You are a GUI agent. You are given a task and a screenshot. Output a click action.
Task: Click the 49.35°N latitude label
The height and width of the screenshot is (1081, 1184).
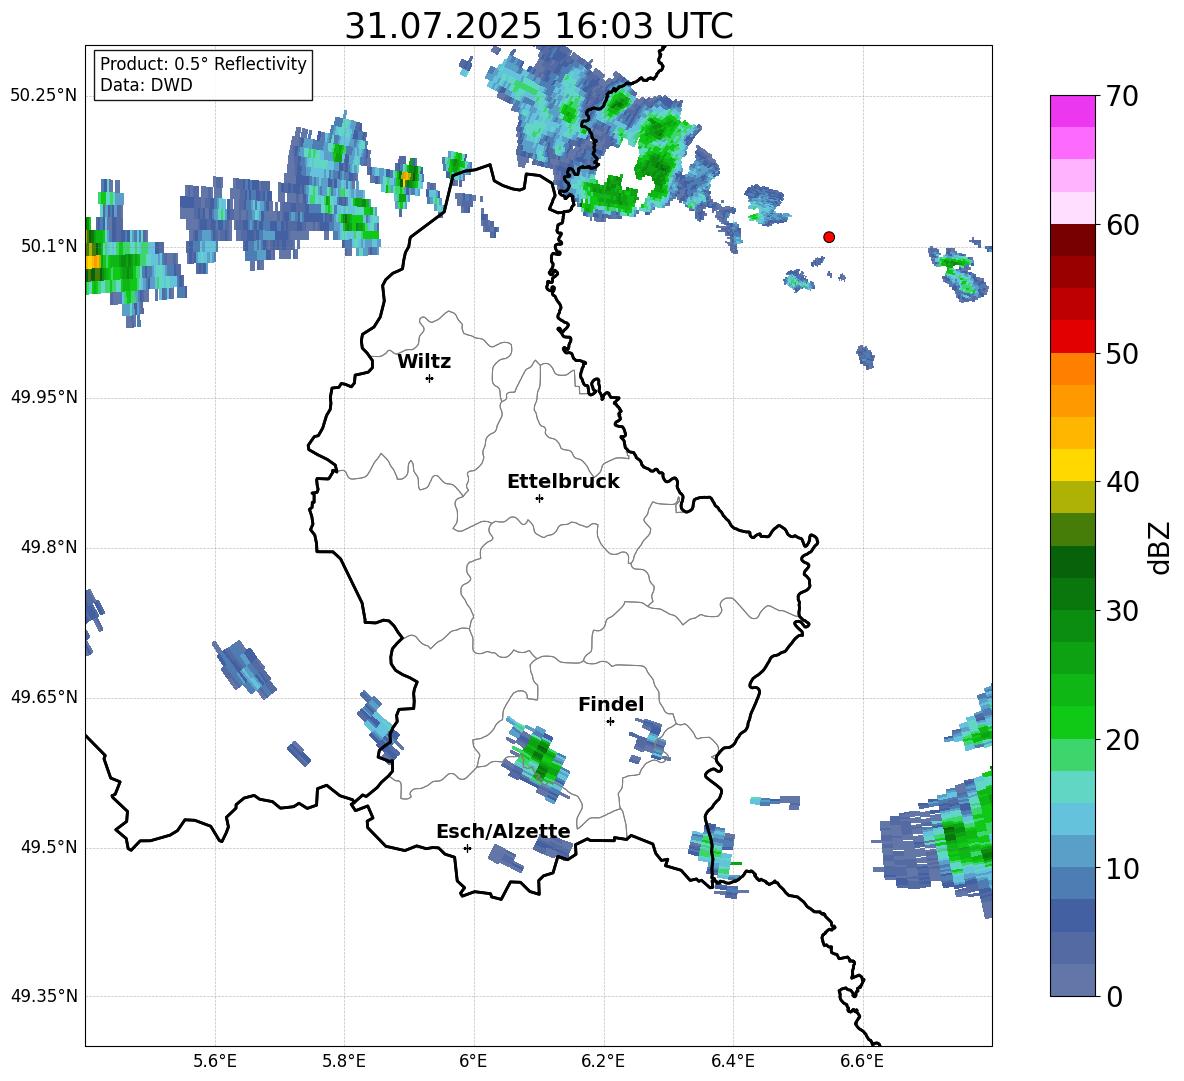44,996
